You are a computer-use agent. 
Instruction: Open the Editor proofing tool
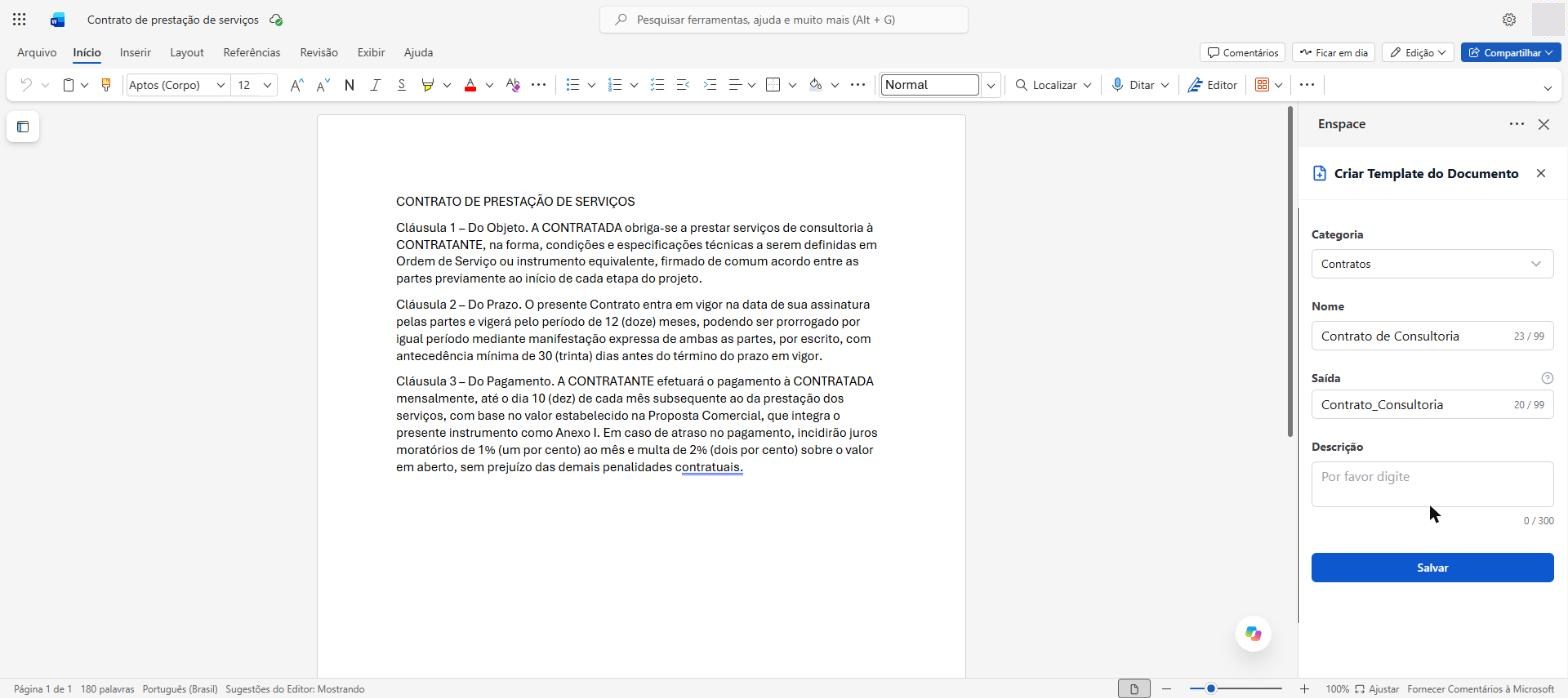pyautogui.click(x=1212, y=85)
